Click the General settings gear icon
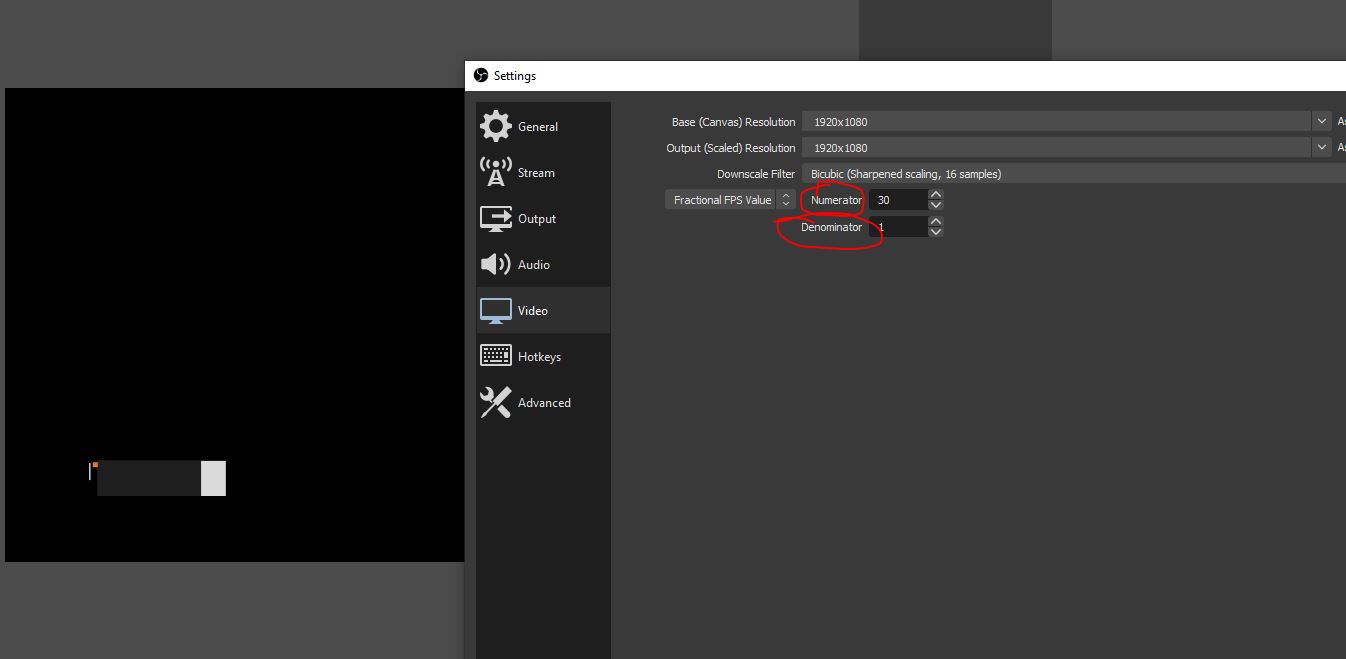 click(x=495, y=125)
